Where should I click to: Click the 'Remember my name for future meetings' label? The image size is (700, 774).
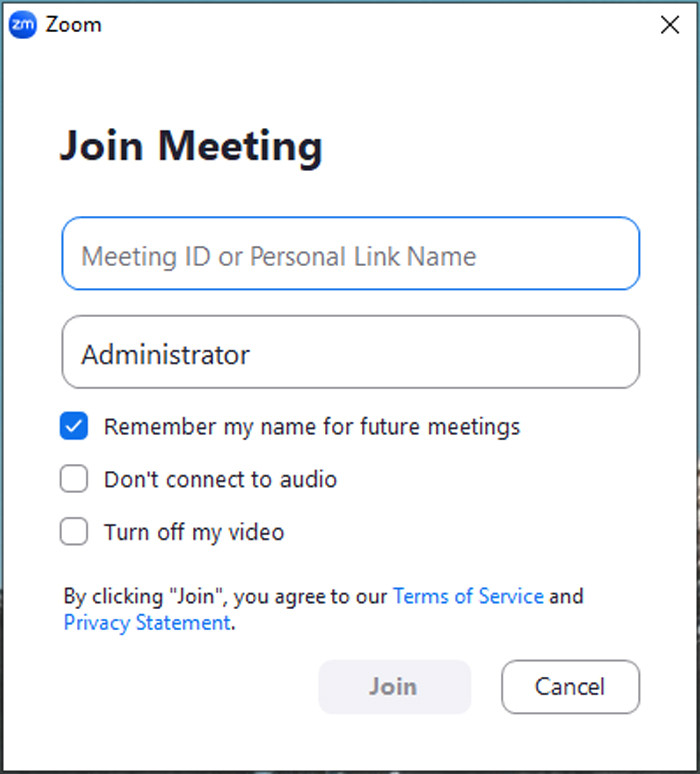[312, 427]
